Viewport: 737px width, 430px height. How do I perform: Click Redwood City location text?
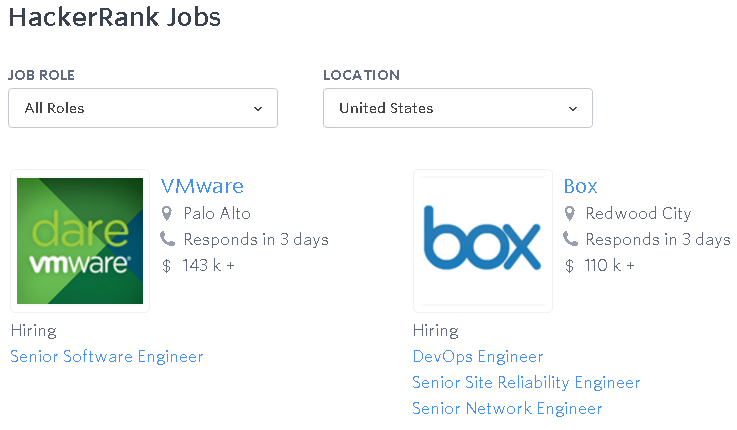coord(638,214)
